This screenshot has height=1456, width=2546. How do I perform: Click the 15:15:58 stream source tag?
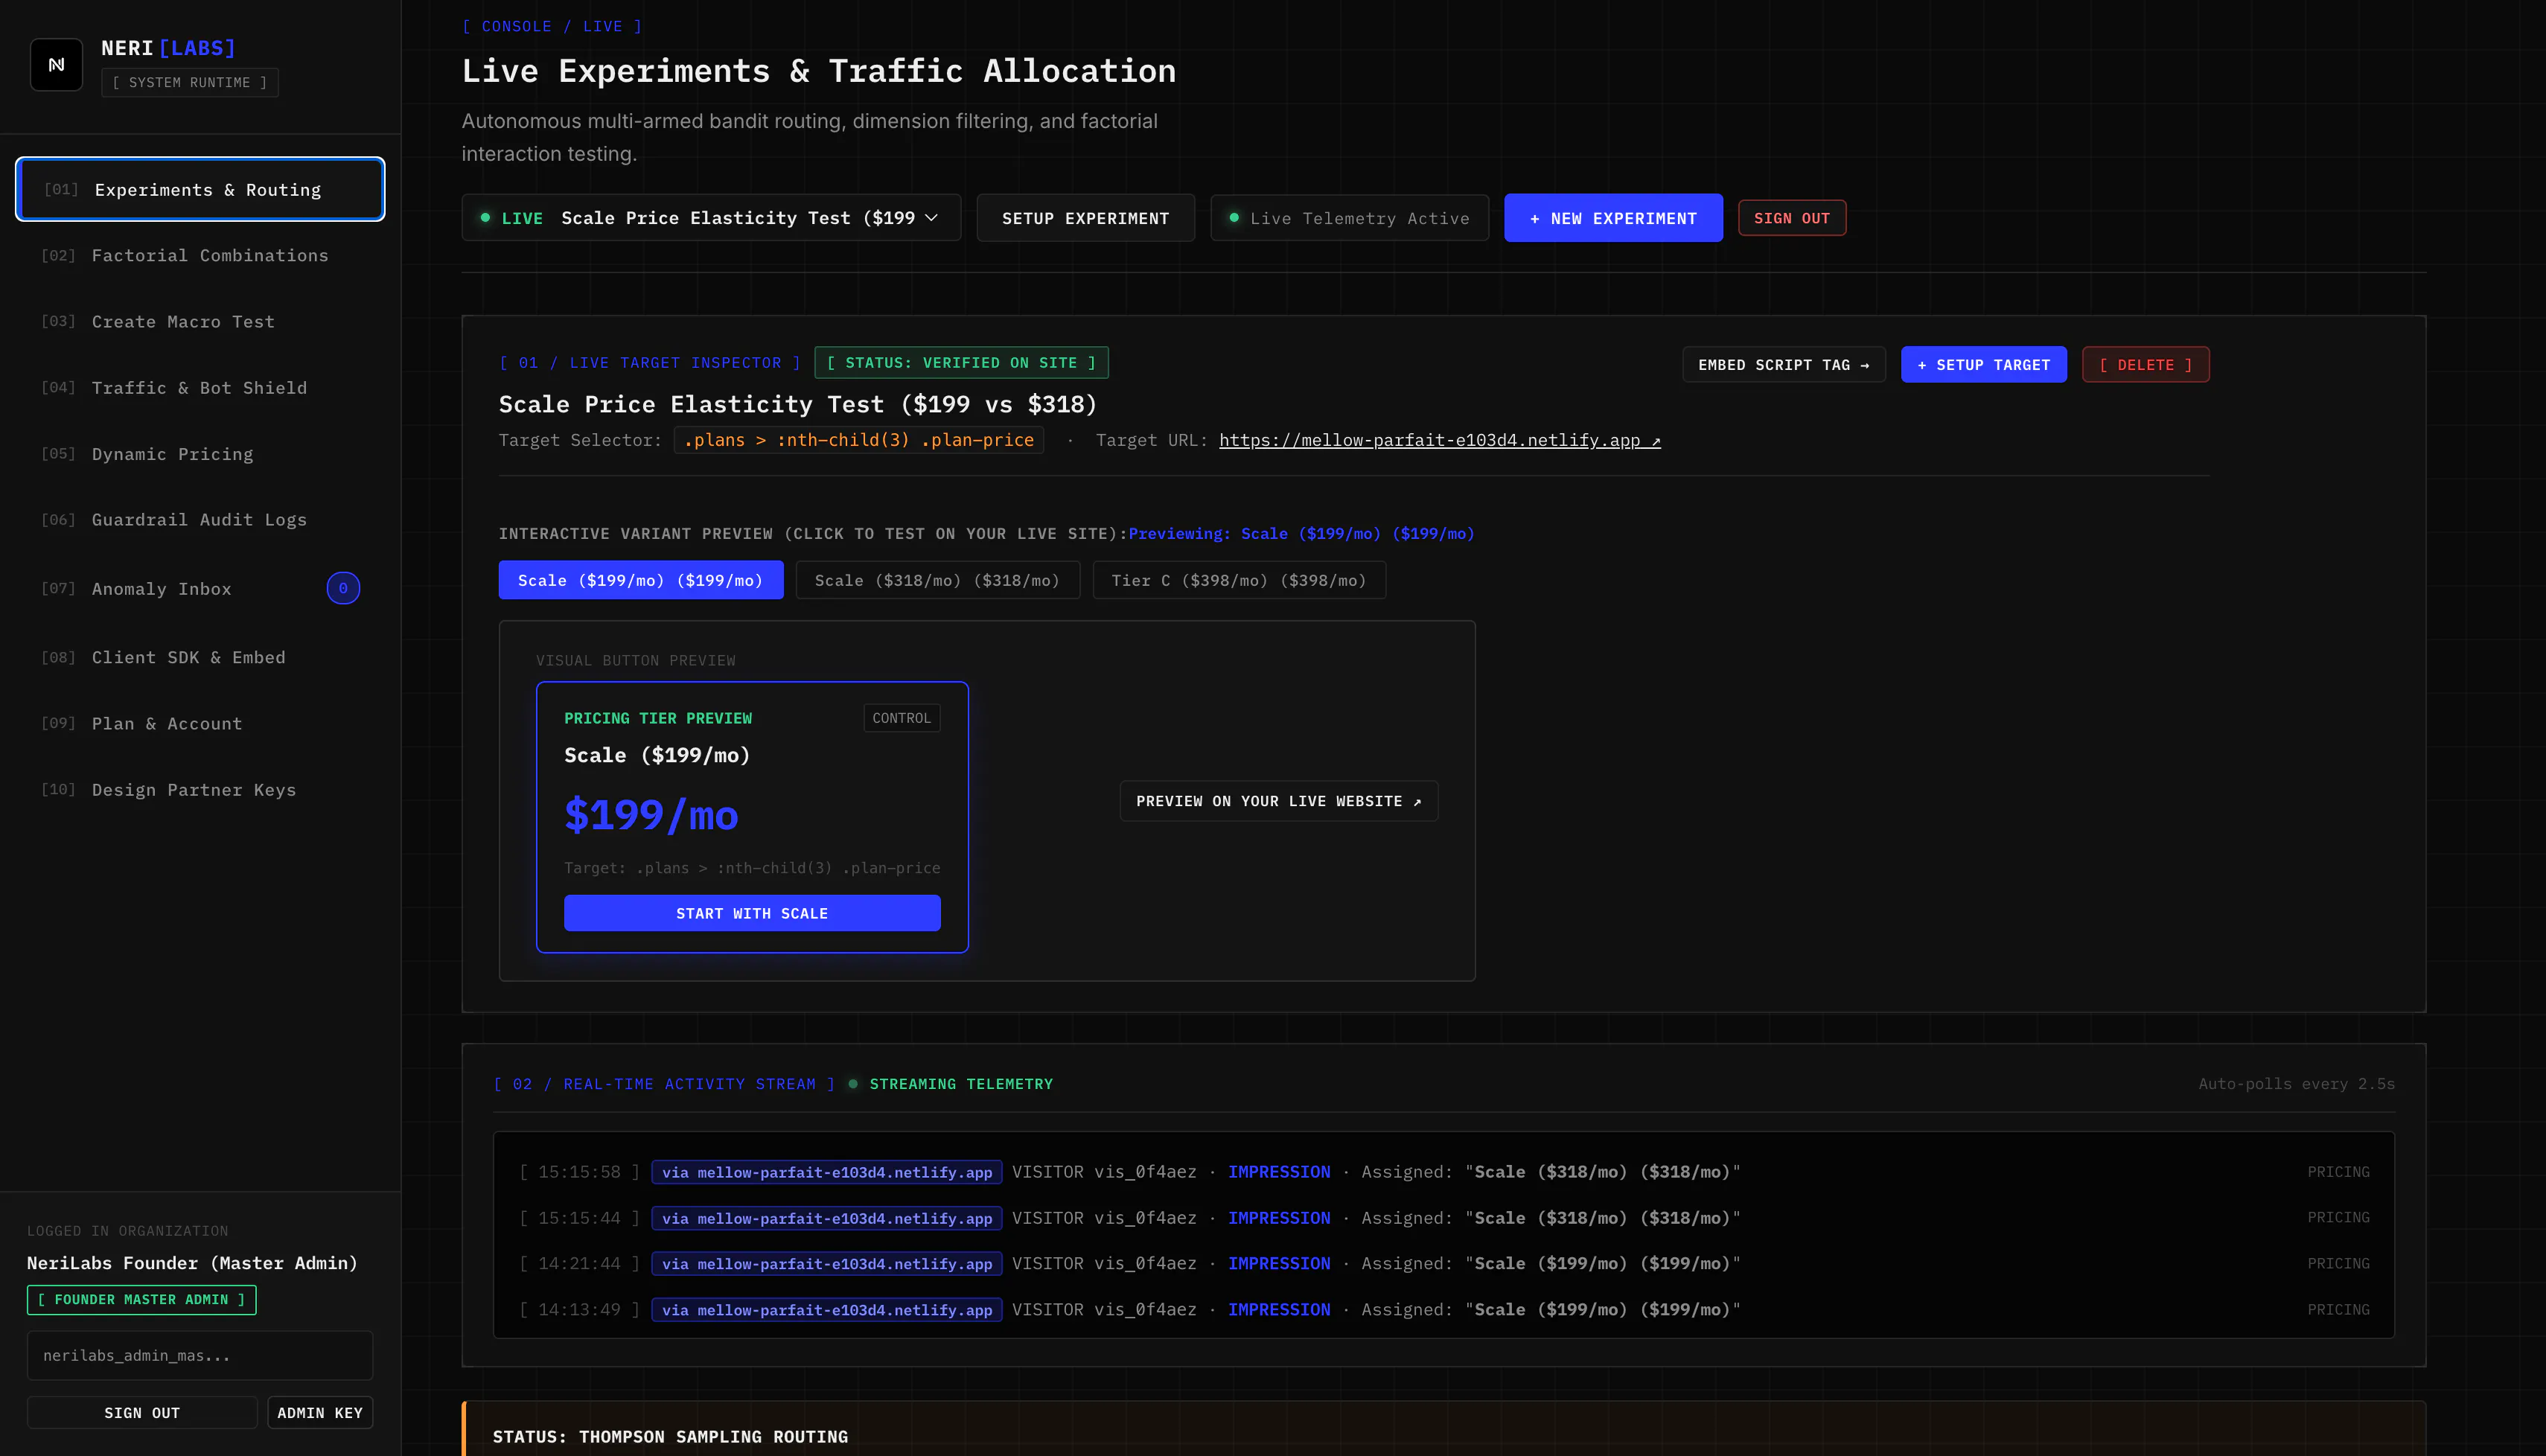826,1172
